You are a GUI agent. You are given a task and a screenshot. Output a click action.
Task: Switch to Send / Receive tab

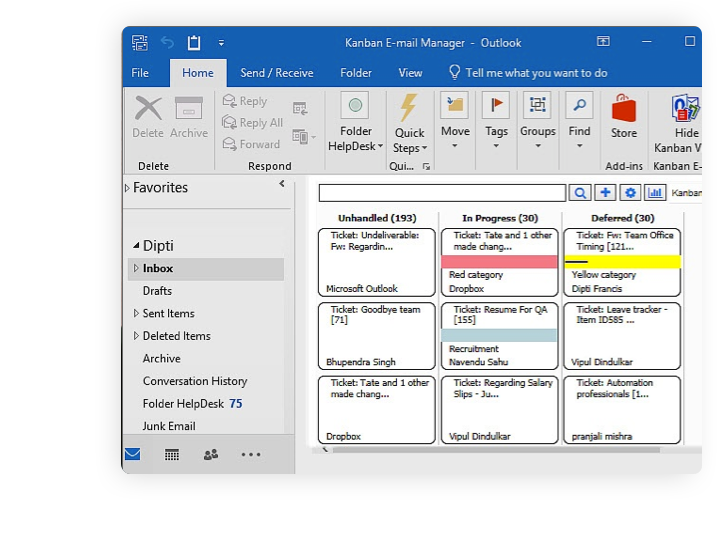click(x=277, y=73)
